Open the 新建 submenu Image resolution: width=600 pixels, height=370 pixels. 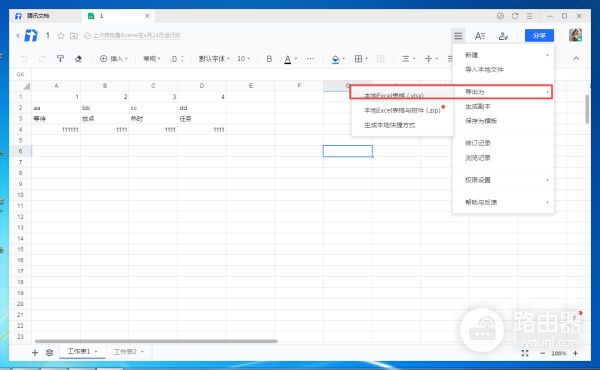tap(503, 55)
